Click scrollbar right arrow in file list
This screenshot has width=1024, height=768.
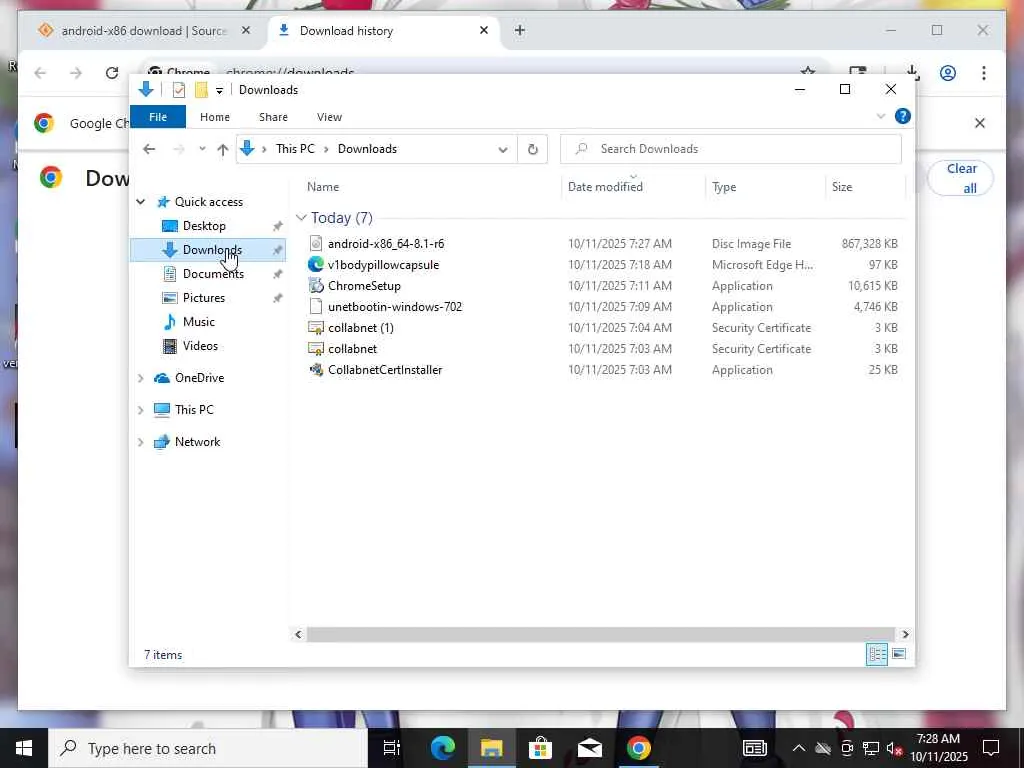(x=905, y=634)
